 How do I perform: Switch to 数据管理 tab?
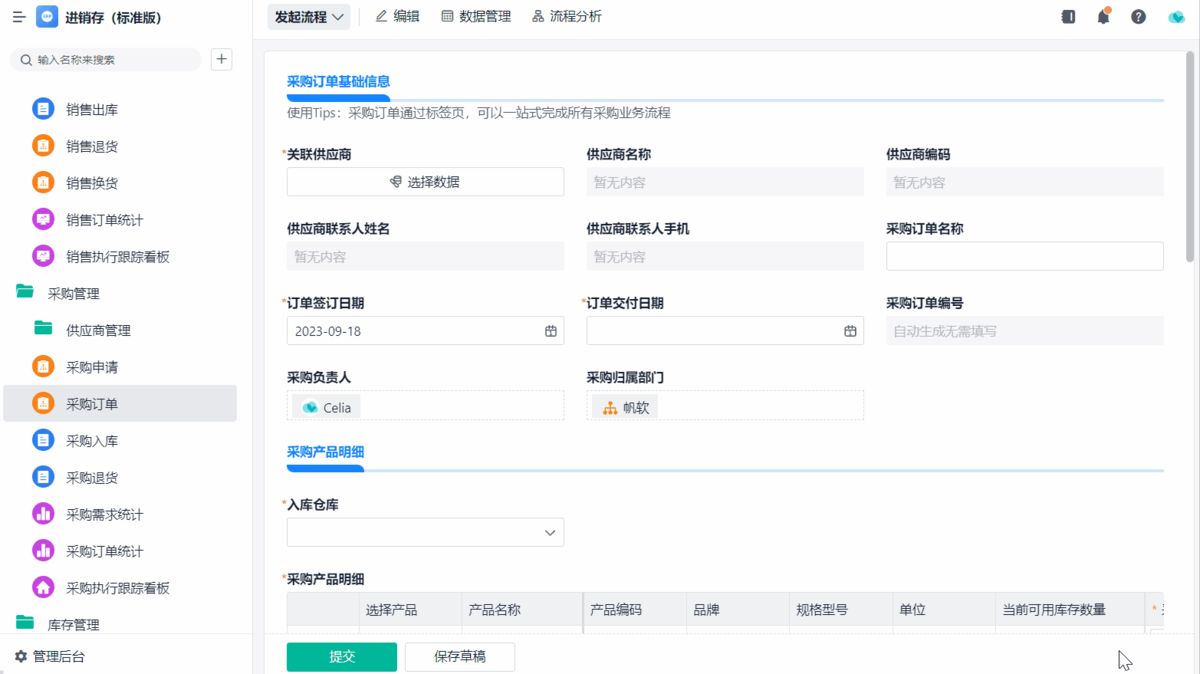point(476,17)
